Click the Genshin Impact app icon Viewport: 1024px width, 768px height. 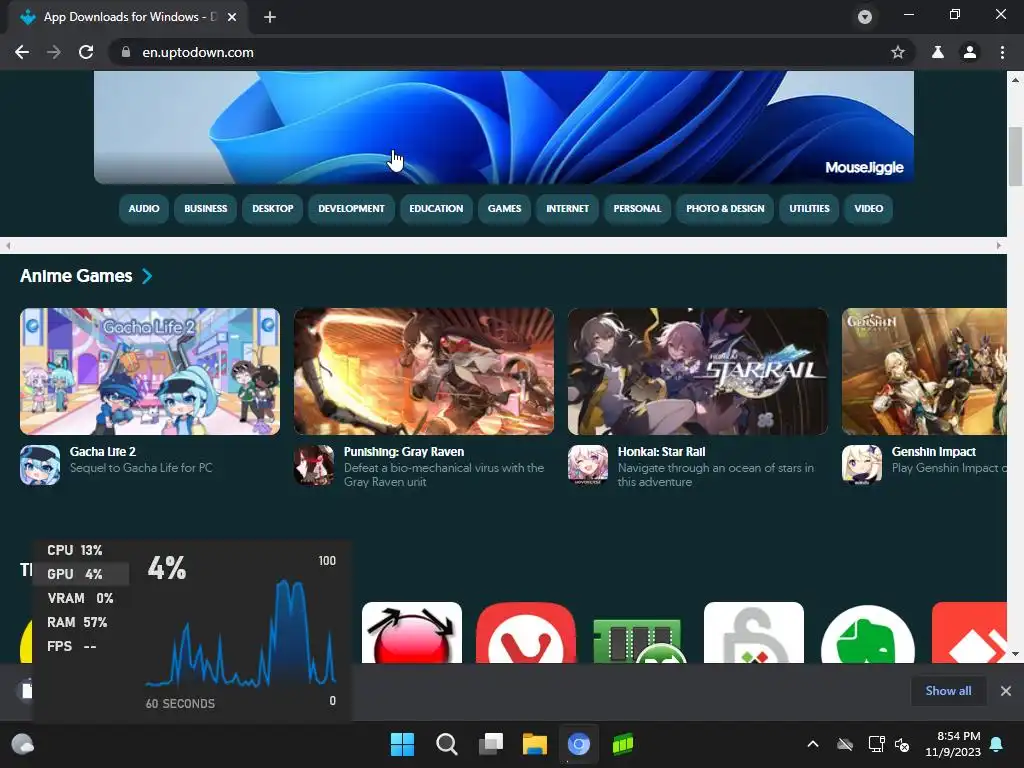[862, 465]
